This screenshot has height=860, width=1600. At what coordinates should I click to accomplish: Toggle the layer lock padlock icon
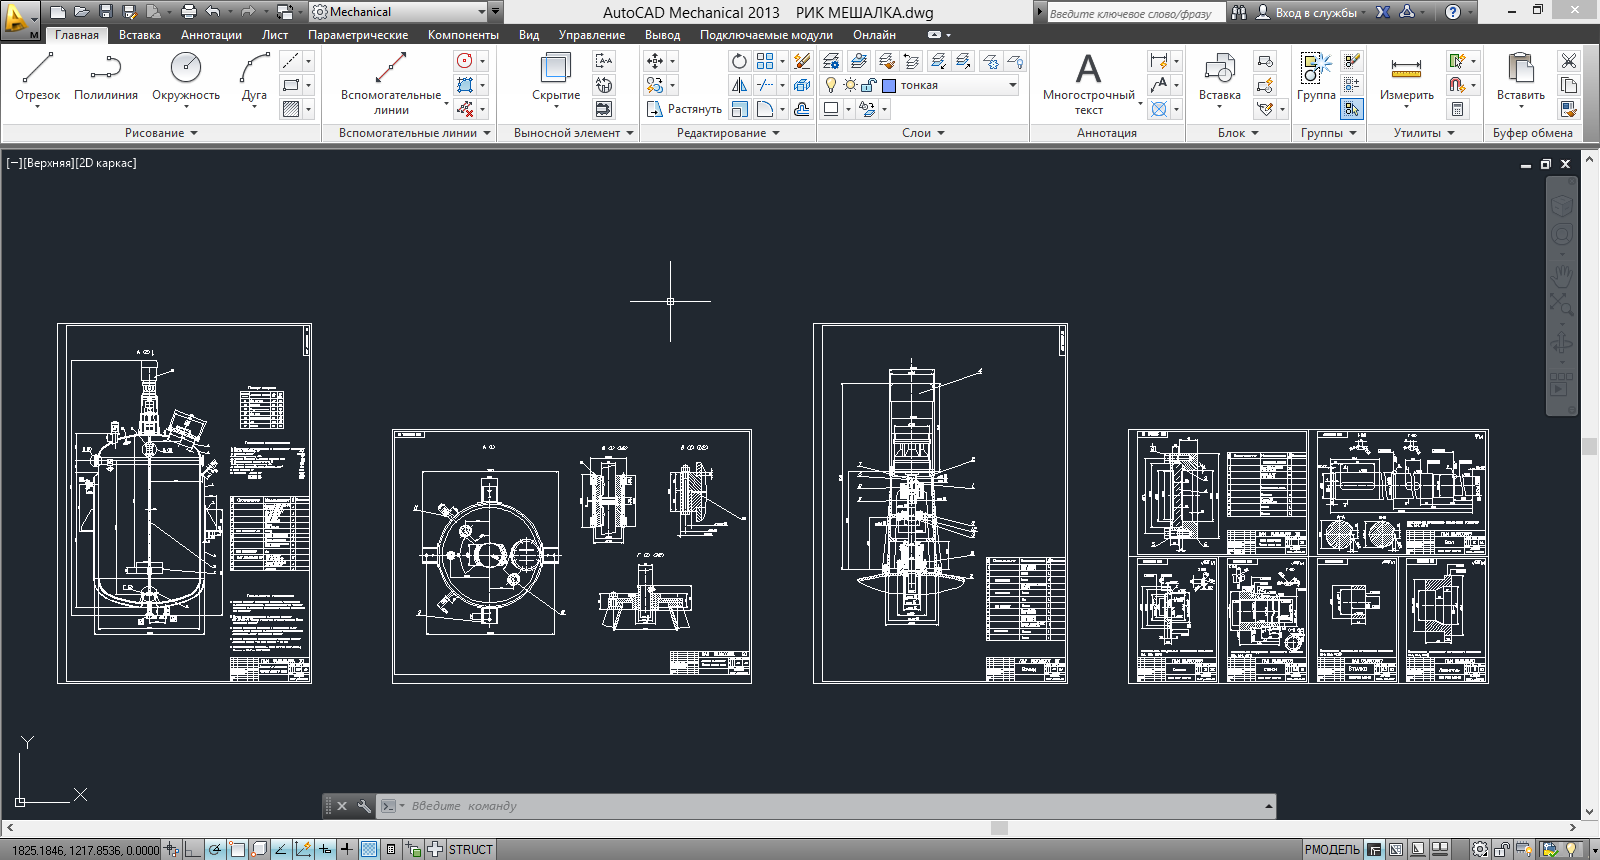click(x=869, y=85)
